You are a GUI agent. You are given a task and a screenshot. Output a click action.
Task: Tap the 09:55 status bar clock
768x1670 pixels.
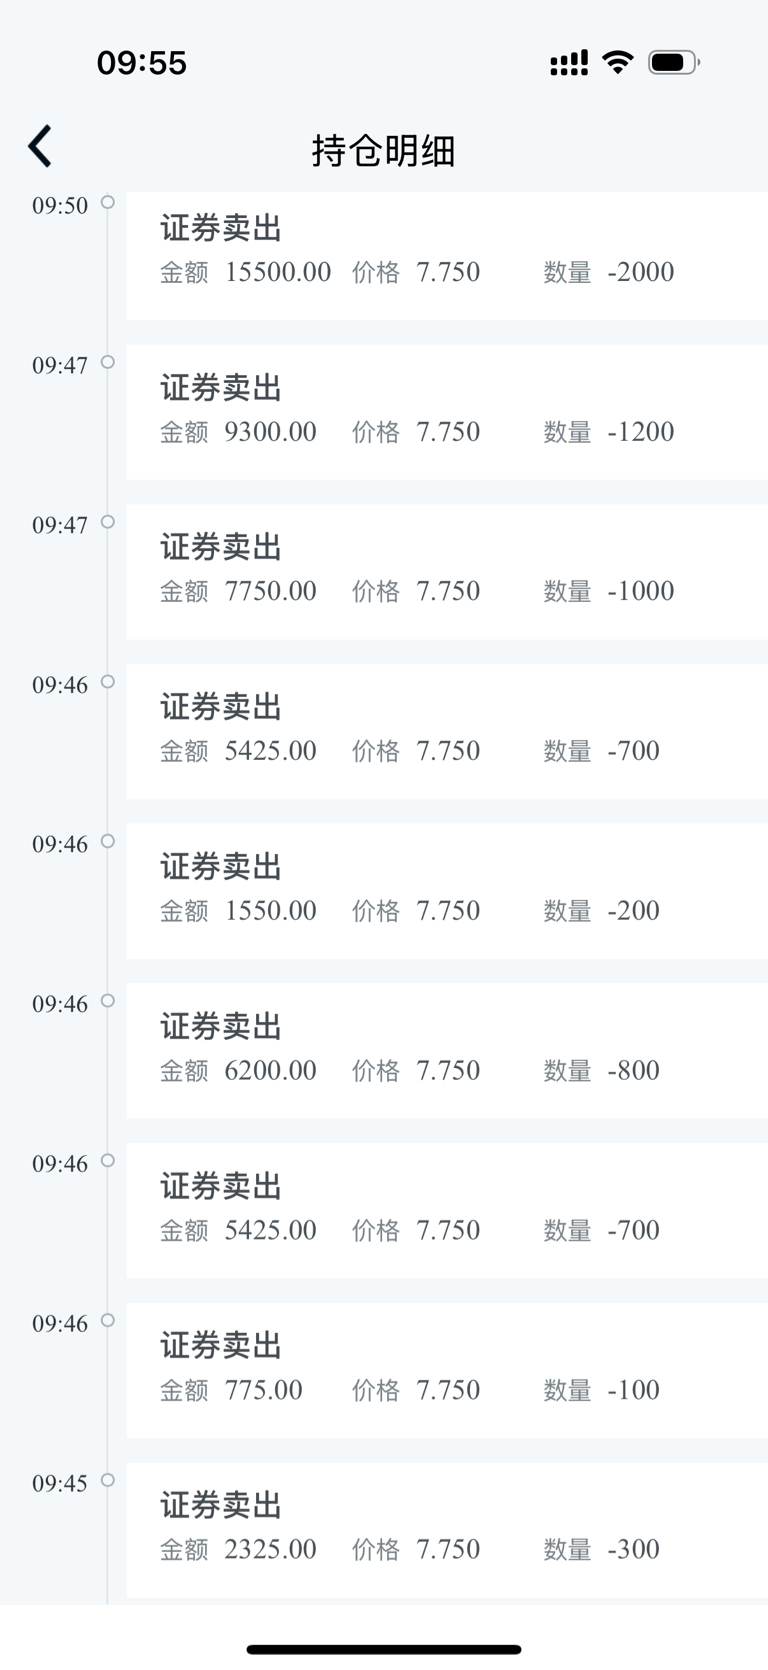142,63
